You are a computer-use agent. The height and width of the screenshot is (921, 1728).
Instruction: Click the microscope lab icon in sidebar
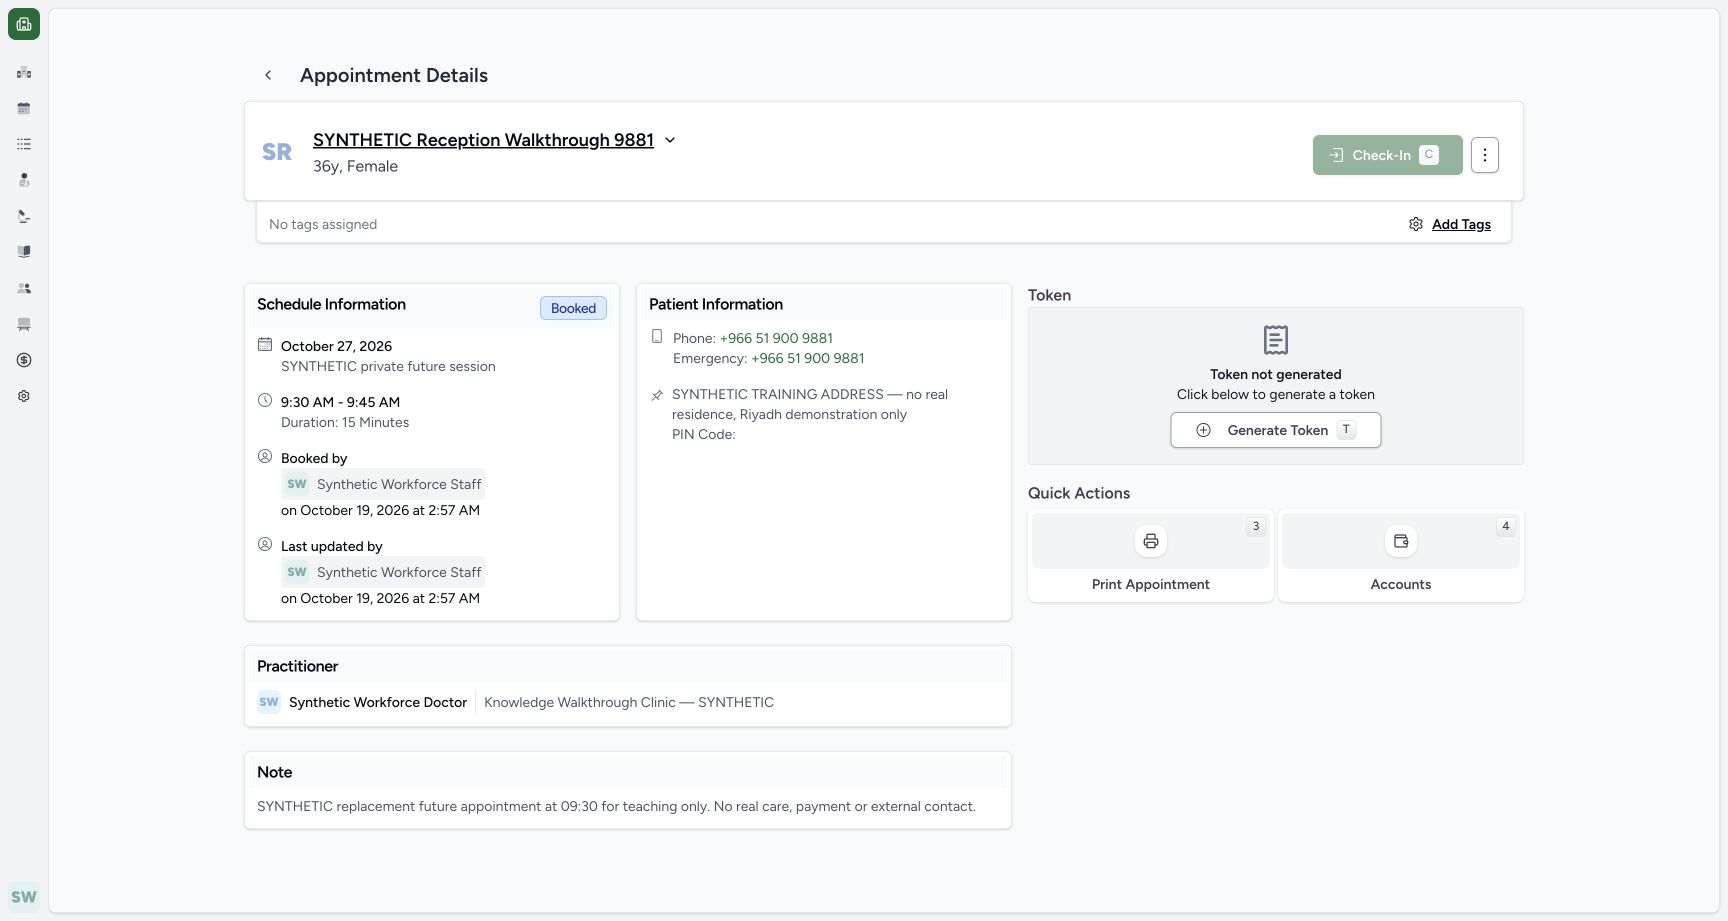(x=24, y=216)
